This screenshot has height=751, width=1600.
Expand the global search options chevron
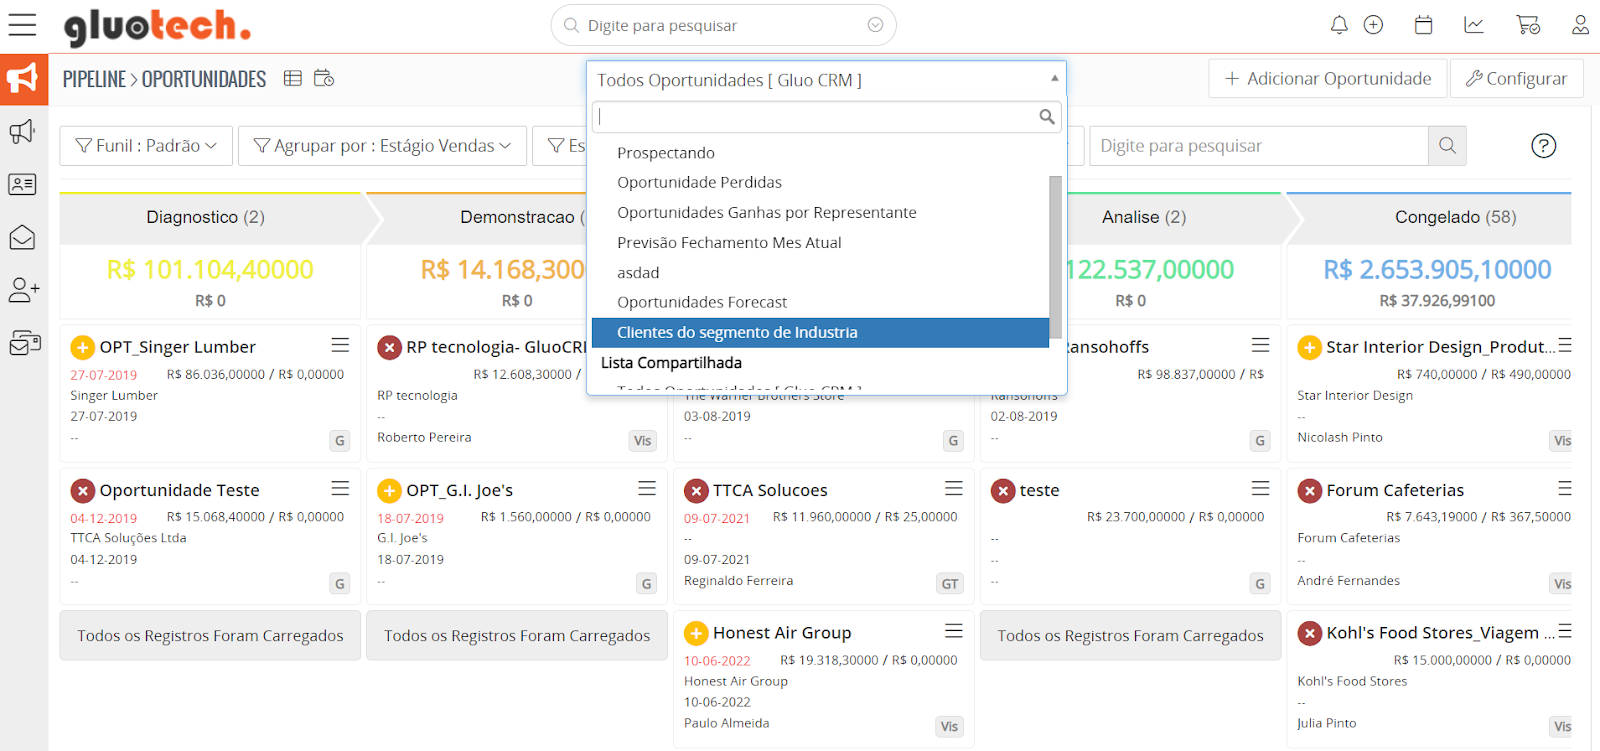(x=875, y=25)
